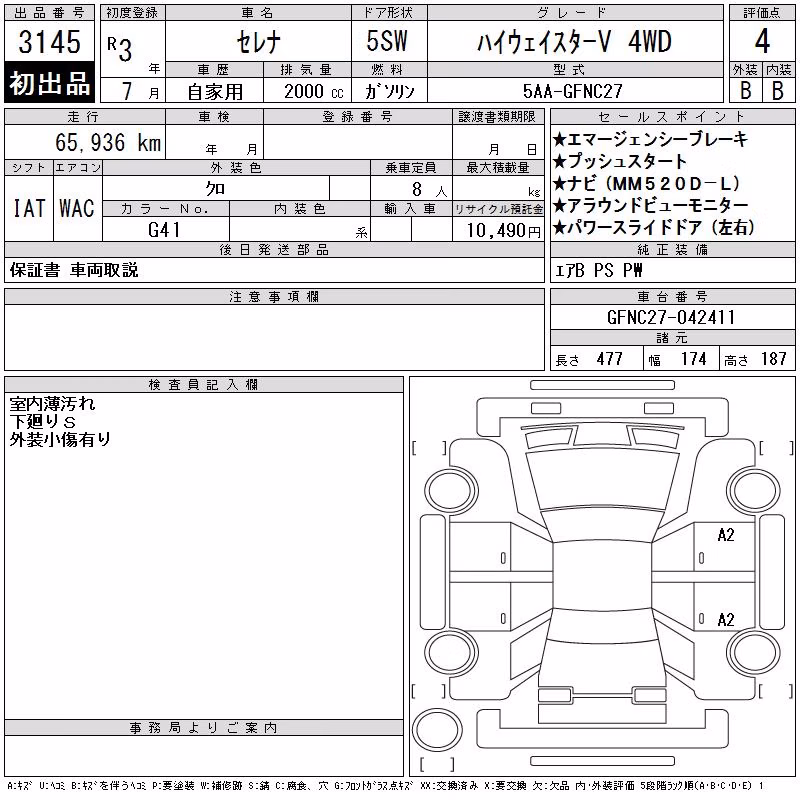Click the recycle deposit 10,490円 cell
This screenshot has height=800, width=800.
(x=498, y=230)
